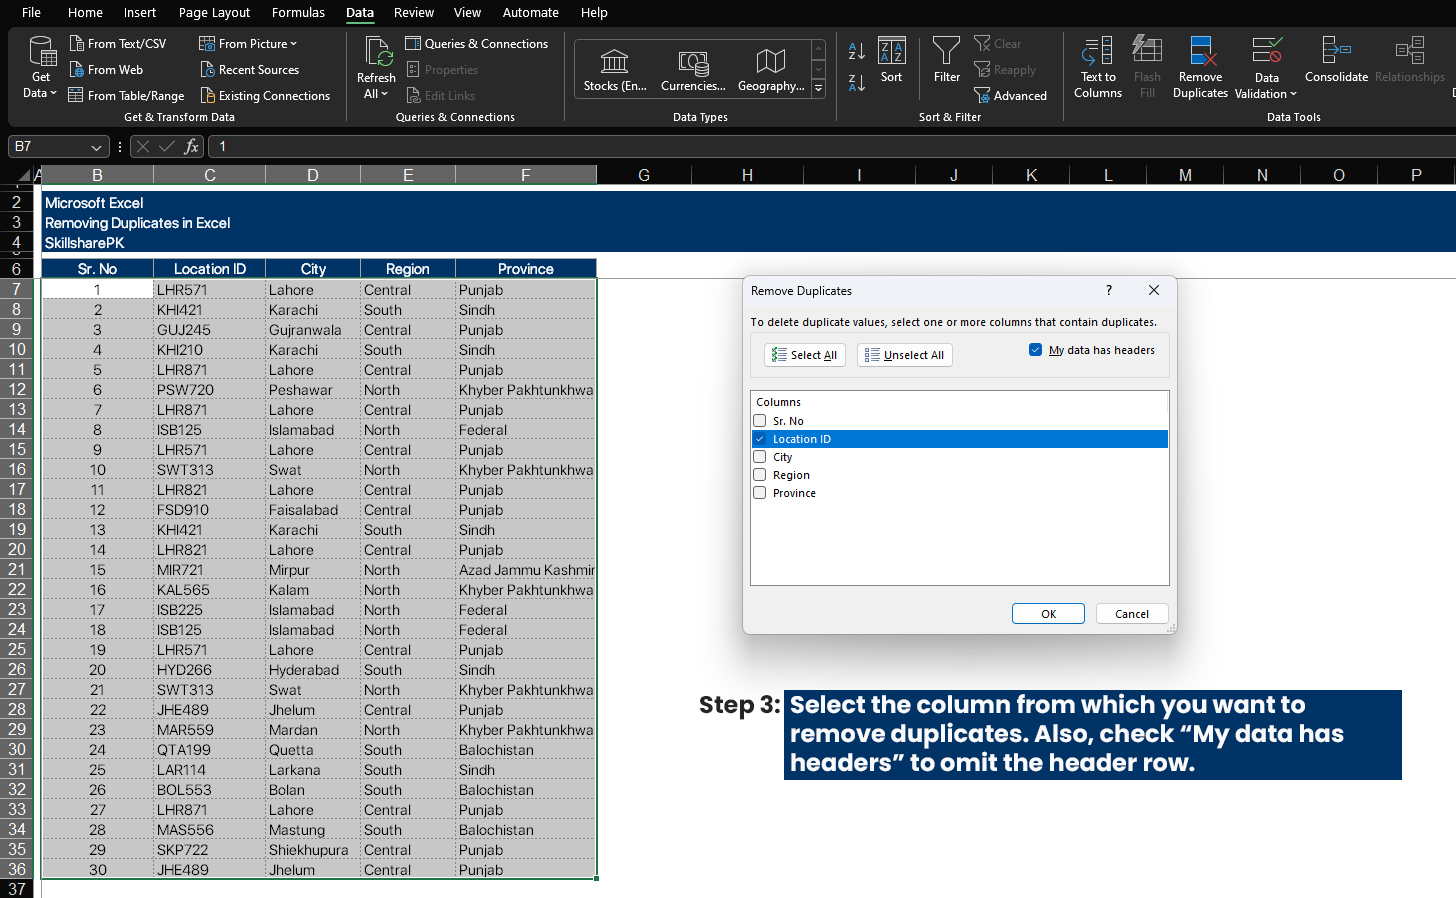1456x898 pixels.
Task: Click the insert function fx icon
Action: [191, 147]
